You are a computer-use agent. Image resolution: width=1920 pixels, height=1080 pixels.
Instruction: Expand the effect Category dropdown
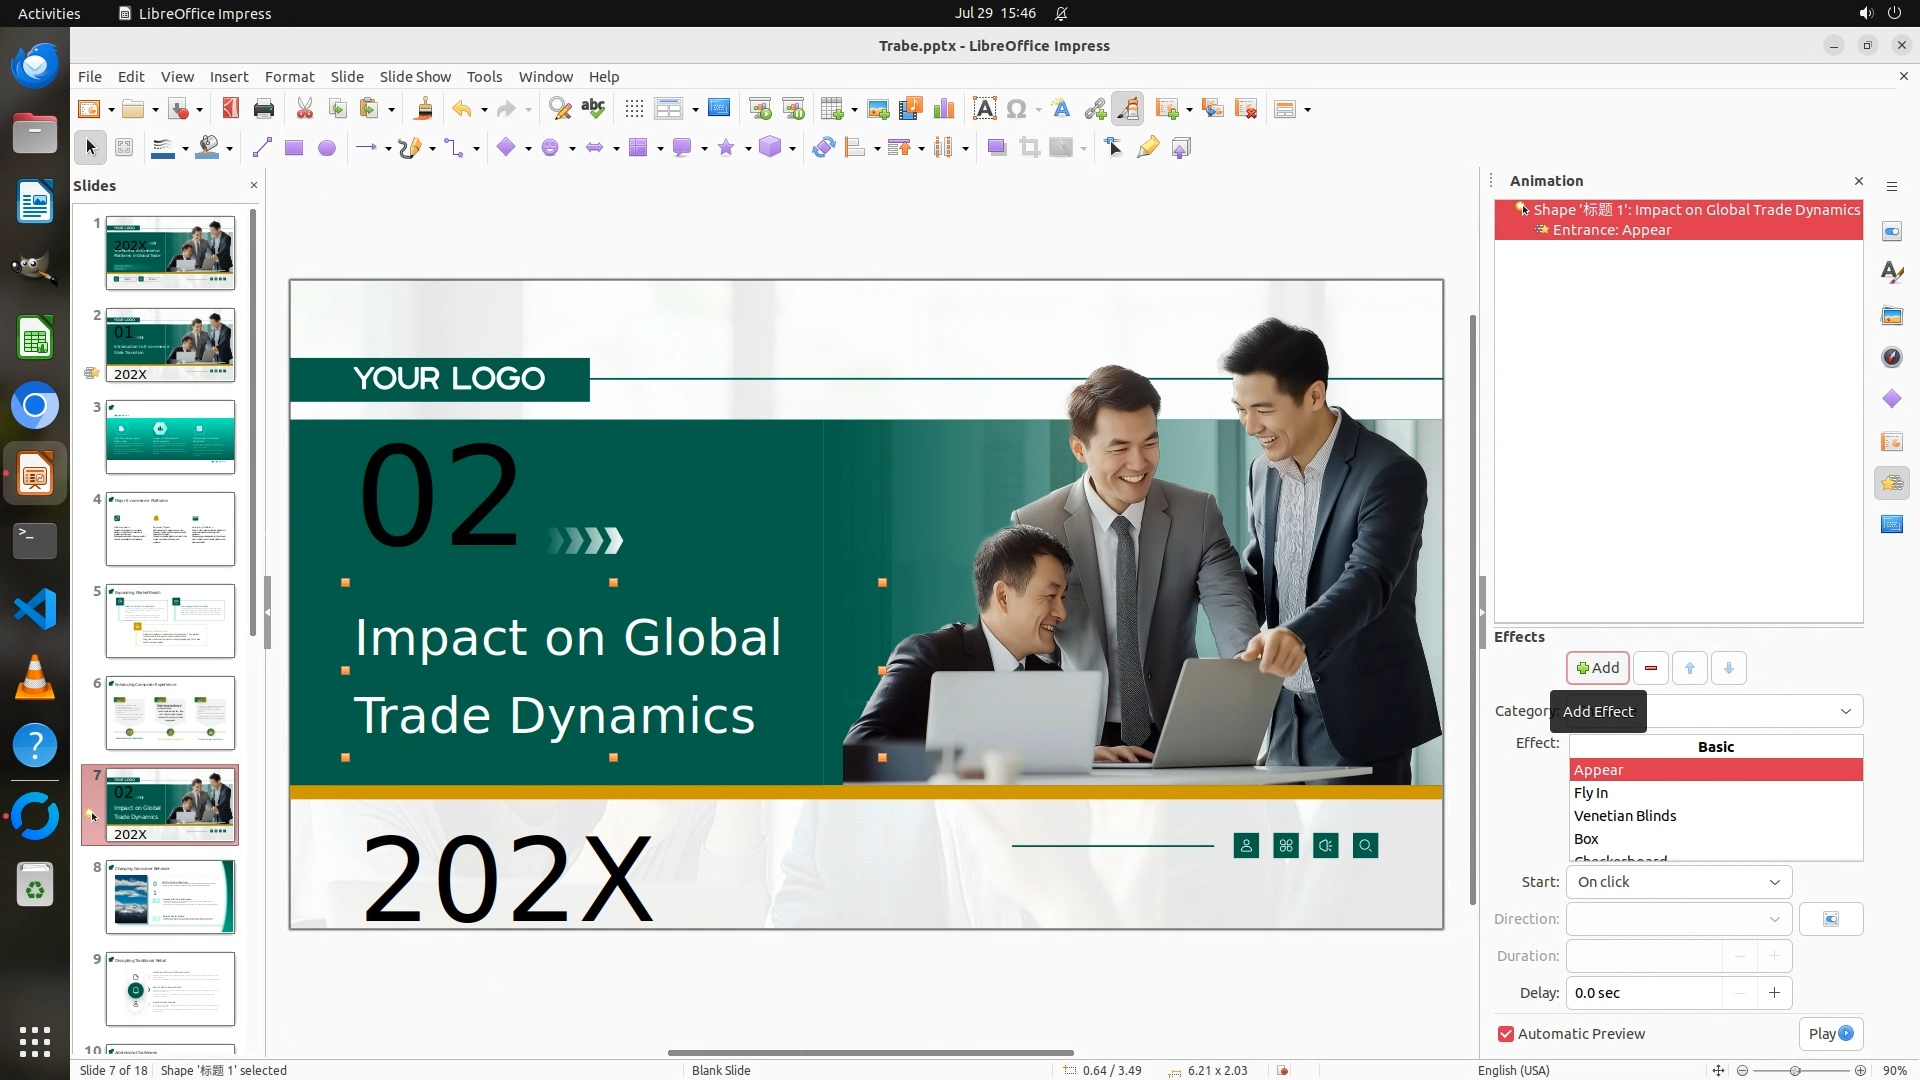click(x=1845, y=711)
